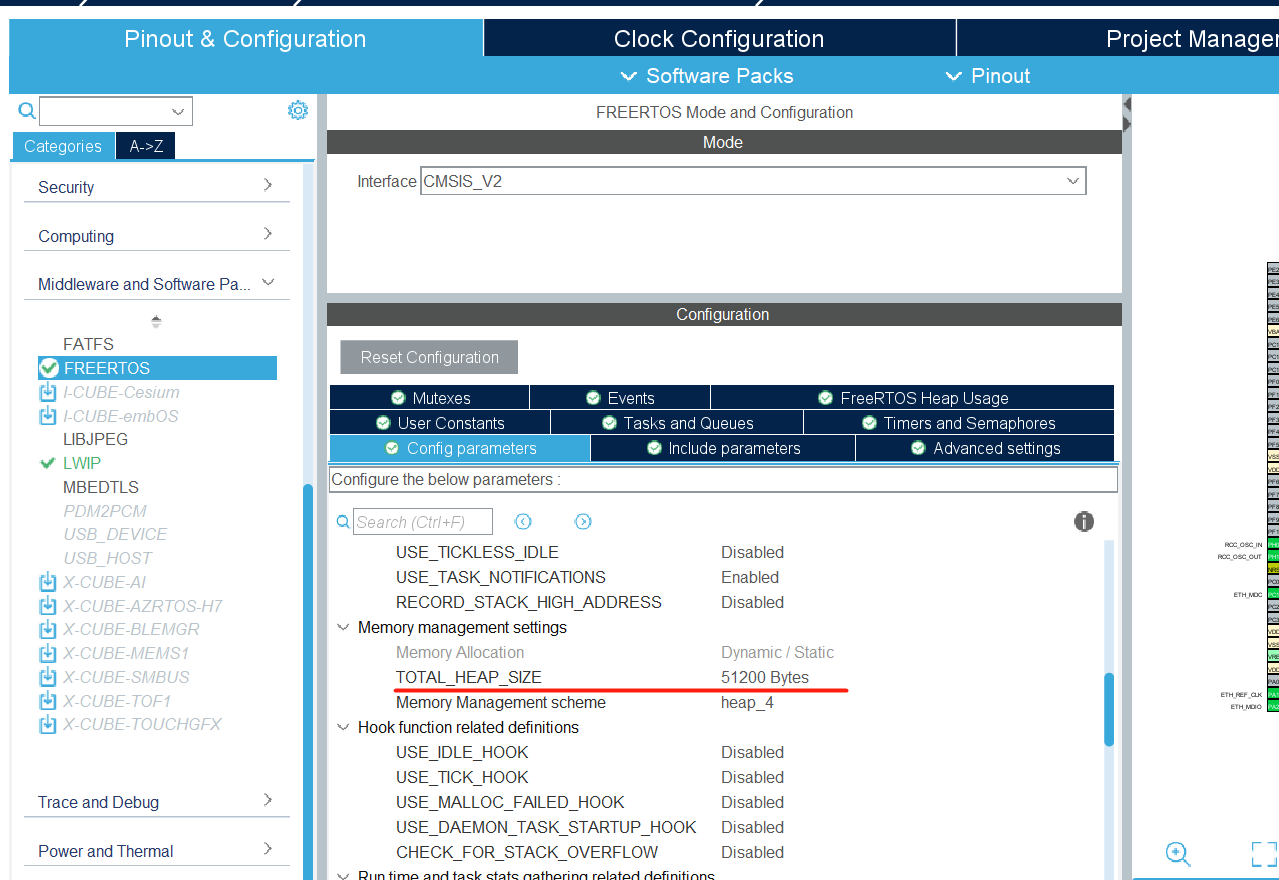Zoom in on the pinout view
The height and width of the screenshot is (880, 1279).
pos(1179,854)
